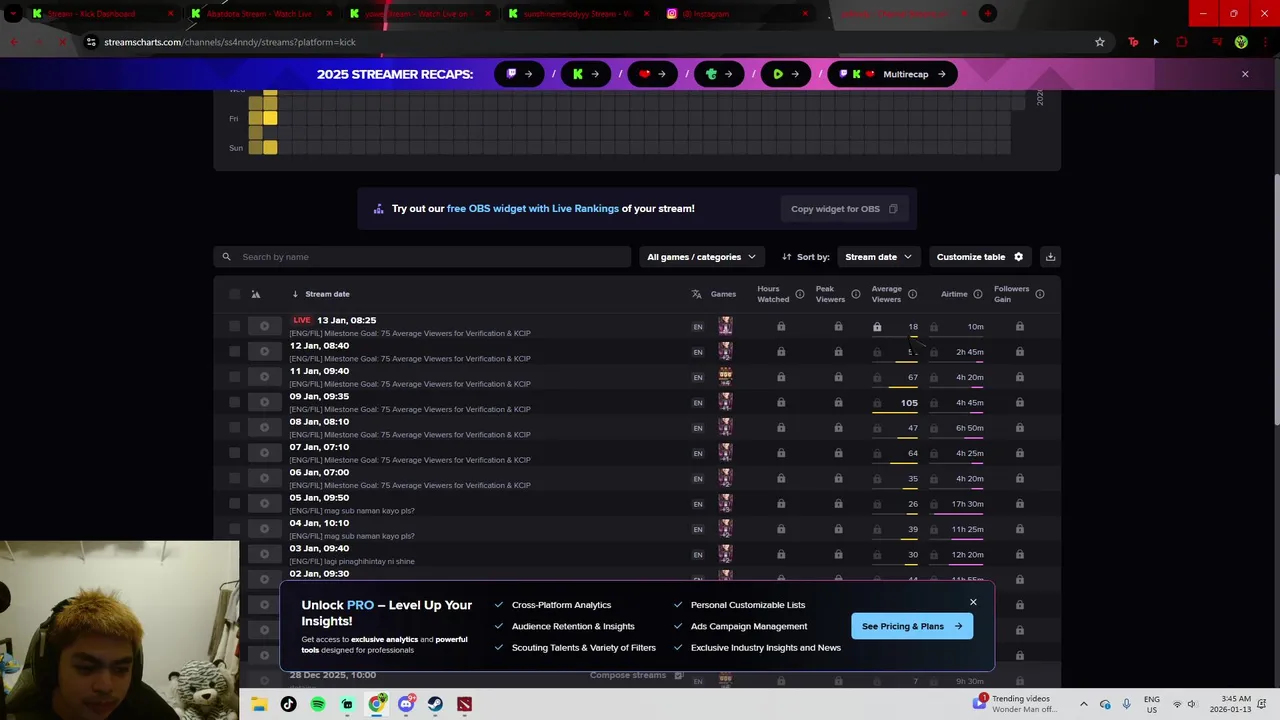Play the 04 Jan, 10:10 stream
The image size is (1280, 720).
point(264,529)
